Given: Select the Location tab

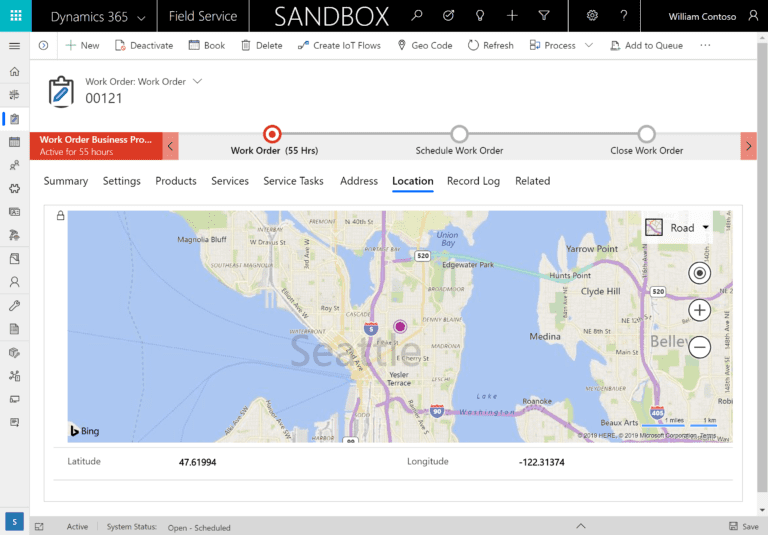Looking at the screenshot, I should [x=412, y=181].
